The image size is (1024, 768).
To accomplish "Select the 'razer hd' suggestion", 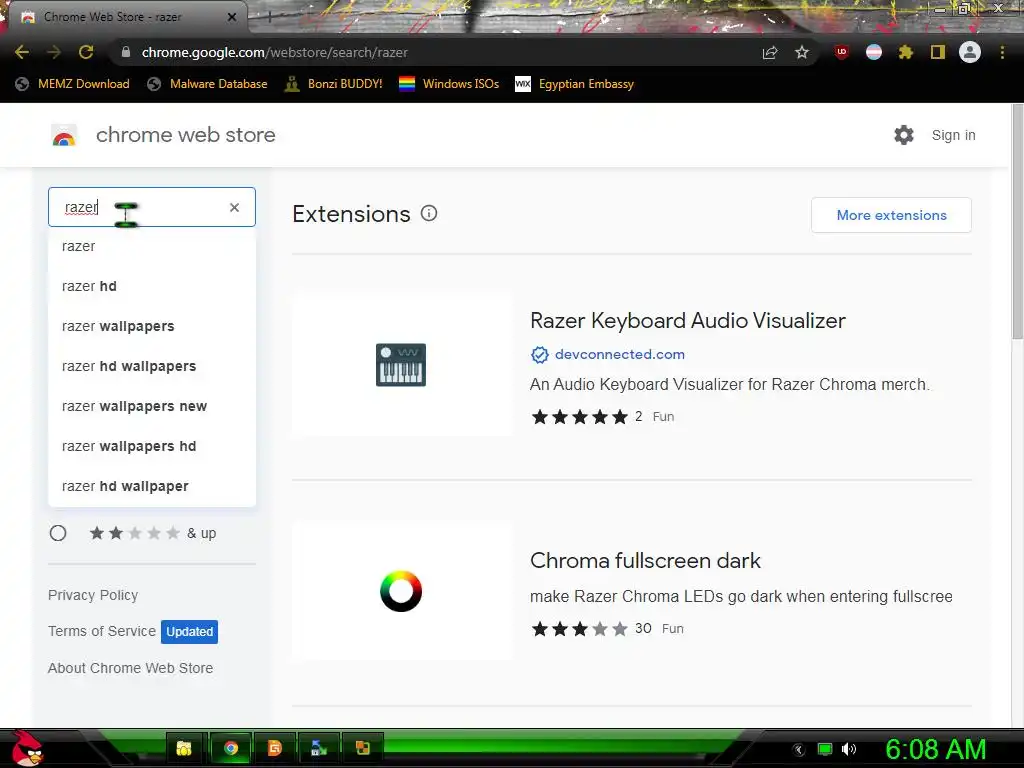I will [x=152, y=286].
